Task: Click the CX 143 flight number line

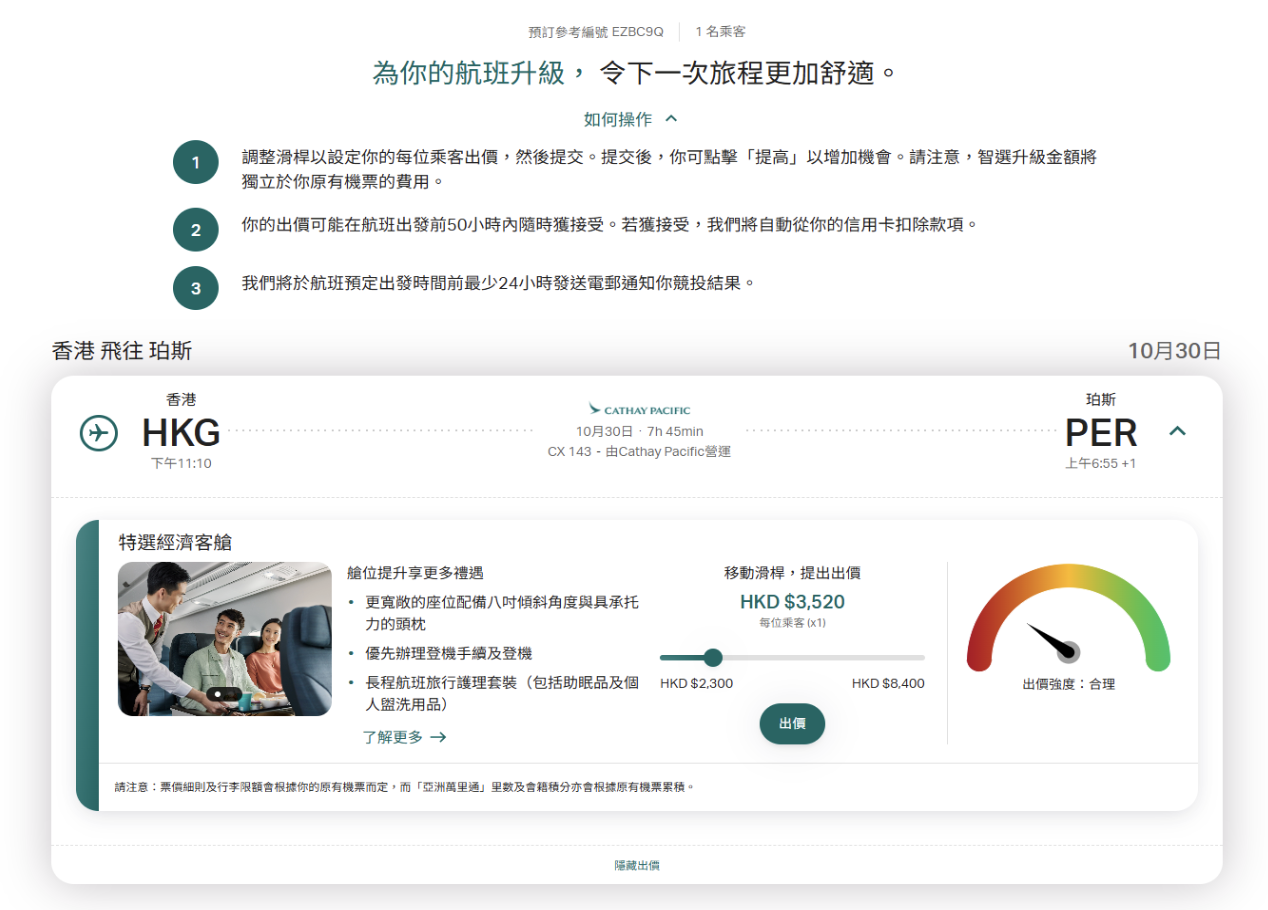Action: [x=639, y=452]
